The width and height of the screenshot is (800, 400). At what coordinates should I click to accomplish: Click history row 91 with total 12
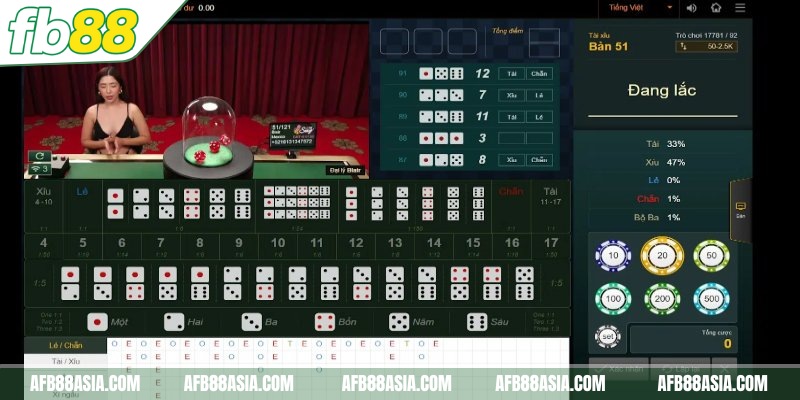click(x=470, y=73)
